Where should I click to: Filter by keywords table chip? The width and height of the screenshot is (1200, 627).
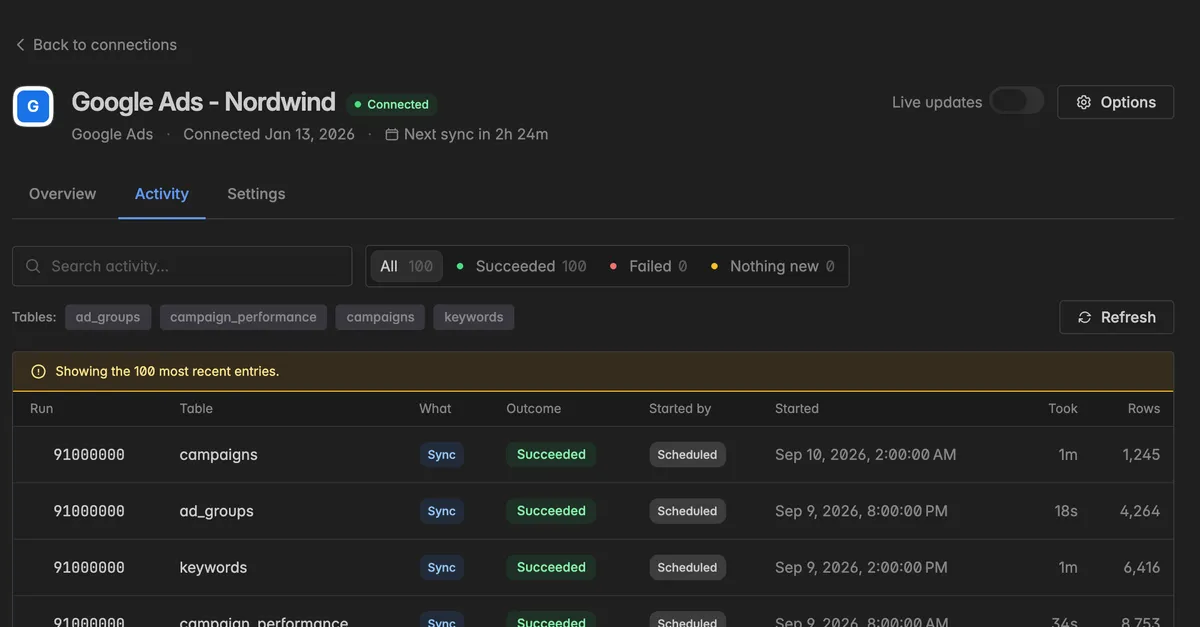click(x=474, y=317)
